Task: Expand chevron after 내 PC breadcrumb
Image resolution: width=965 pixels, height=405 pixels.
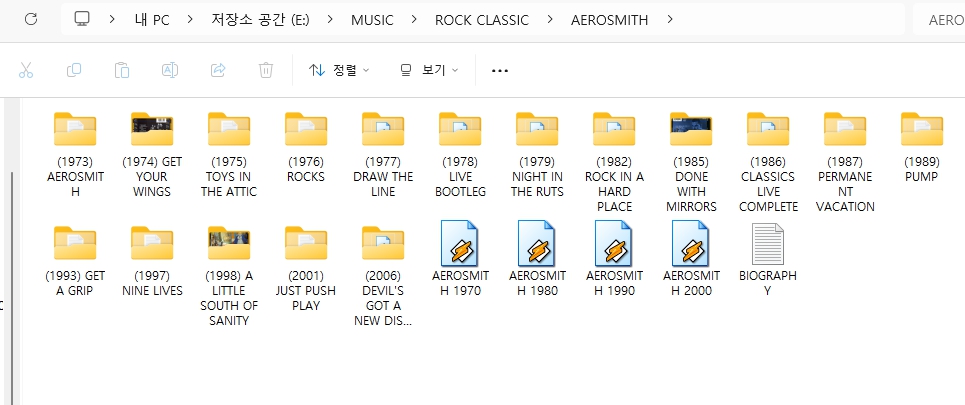Action: click(190, 20)
